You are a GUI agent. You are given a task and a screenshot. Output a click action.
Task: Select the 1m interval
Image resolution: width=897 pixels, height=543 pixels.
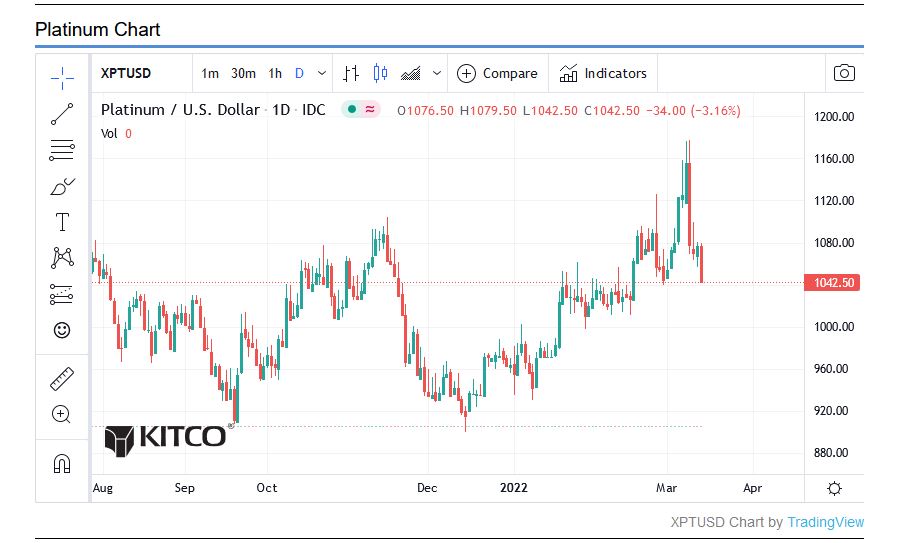(210, 73)
